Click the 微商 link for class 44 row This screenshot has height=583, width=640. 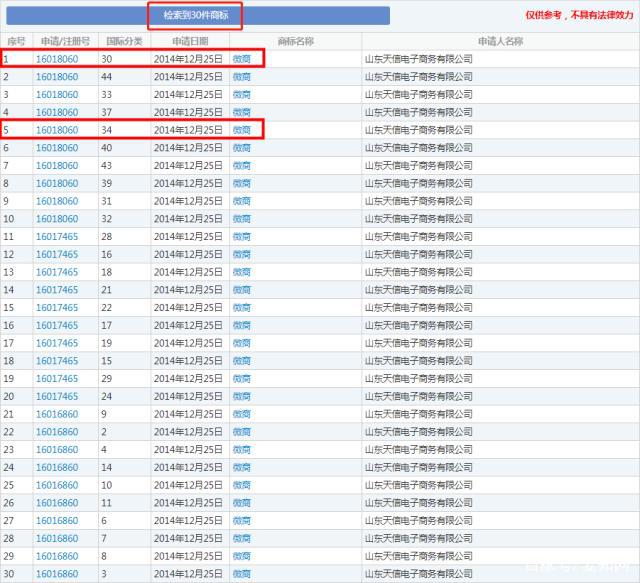pos(242,76)
